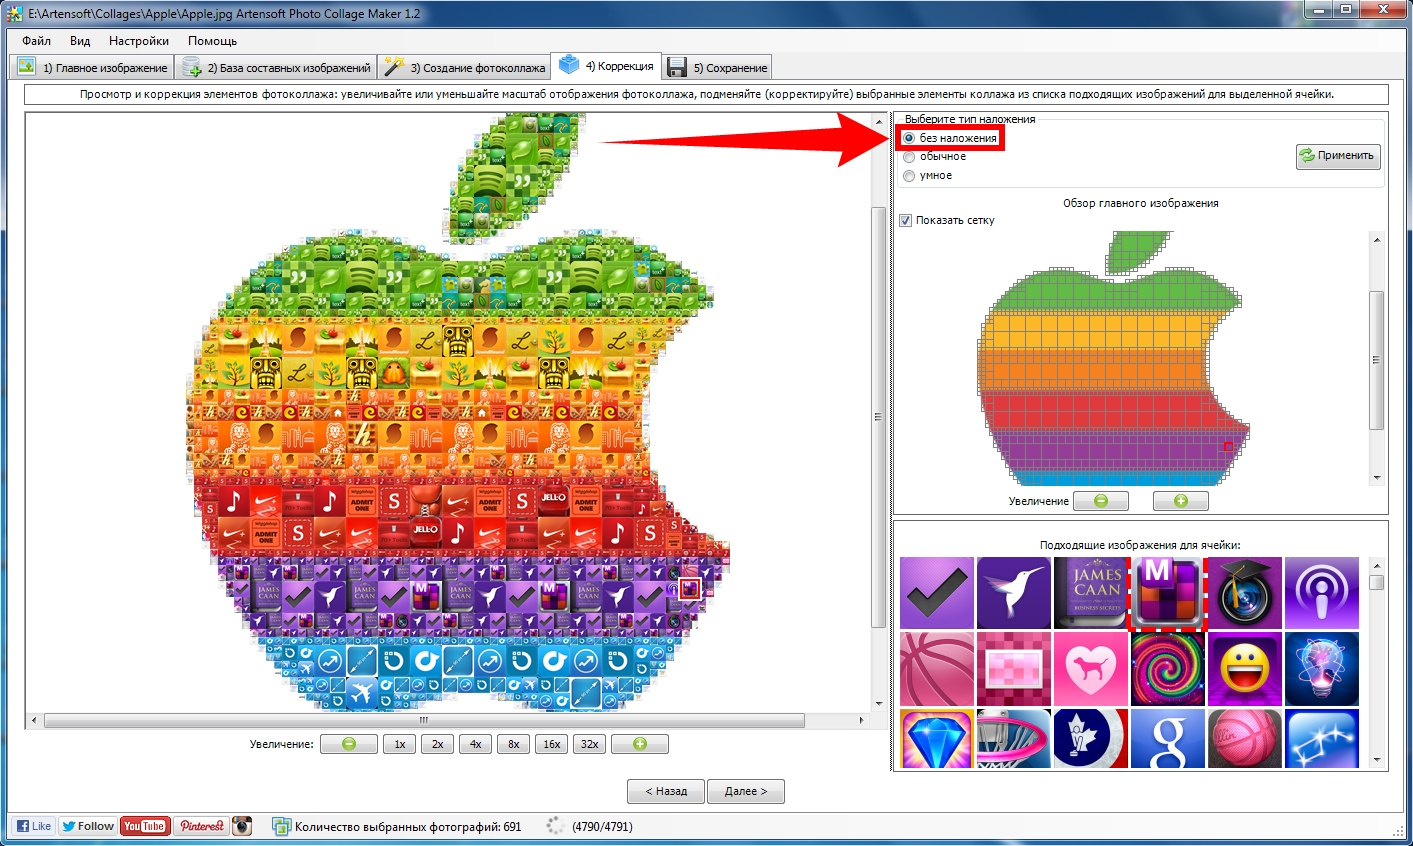Open the Файл menu
This screenshot has height=846, width=1413.
click(x=36, y=41)
